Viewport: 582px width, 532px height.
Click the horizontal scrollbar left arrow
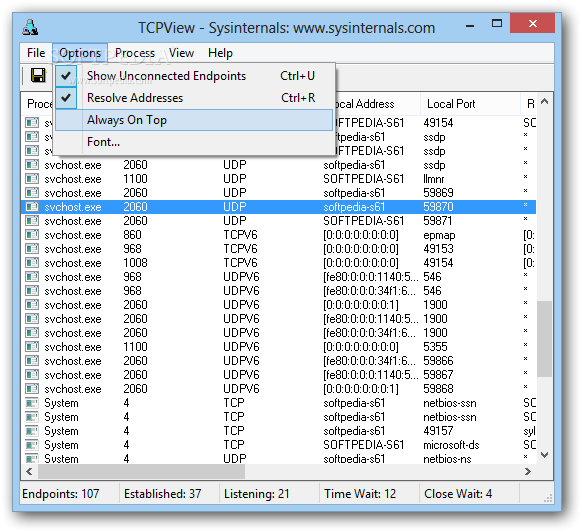click(x=29, y=471)
